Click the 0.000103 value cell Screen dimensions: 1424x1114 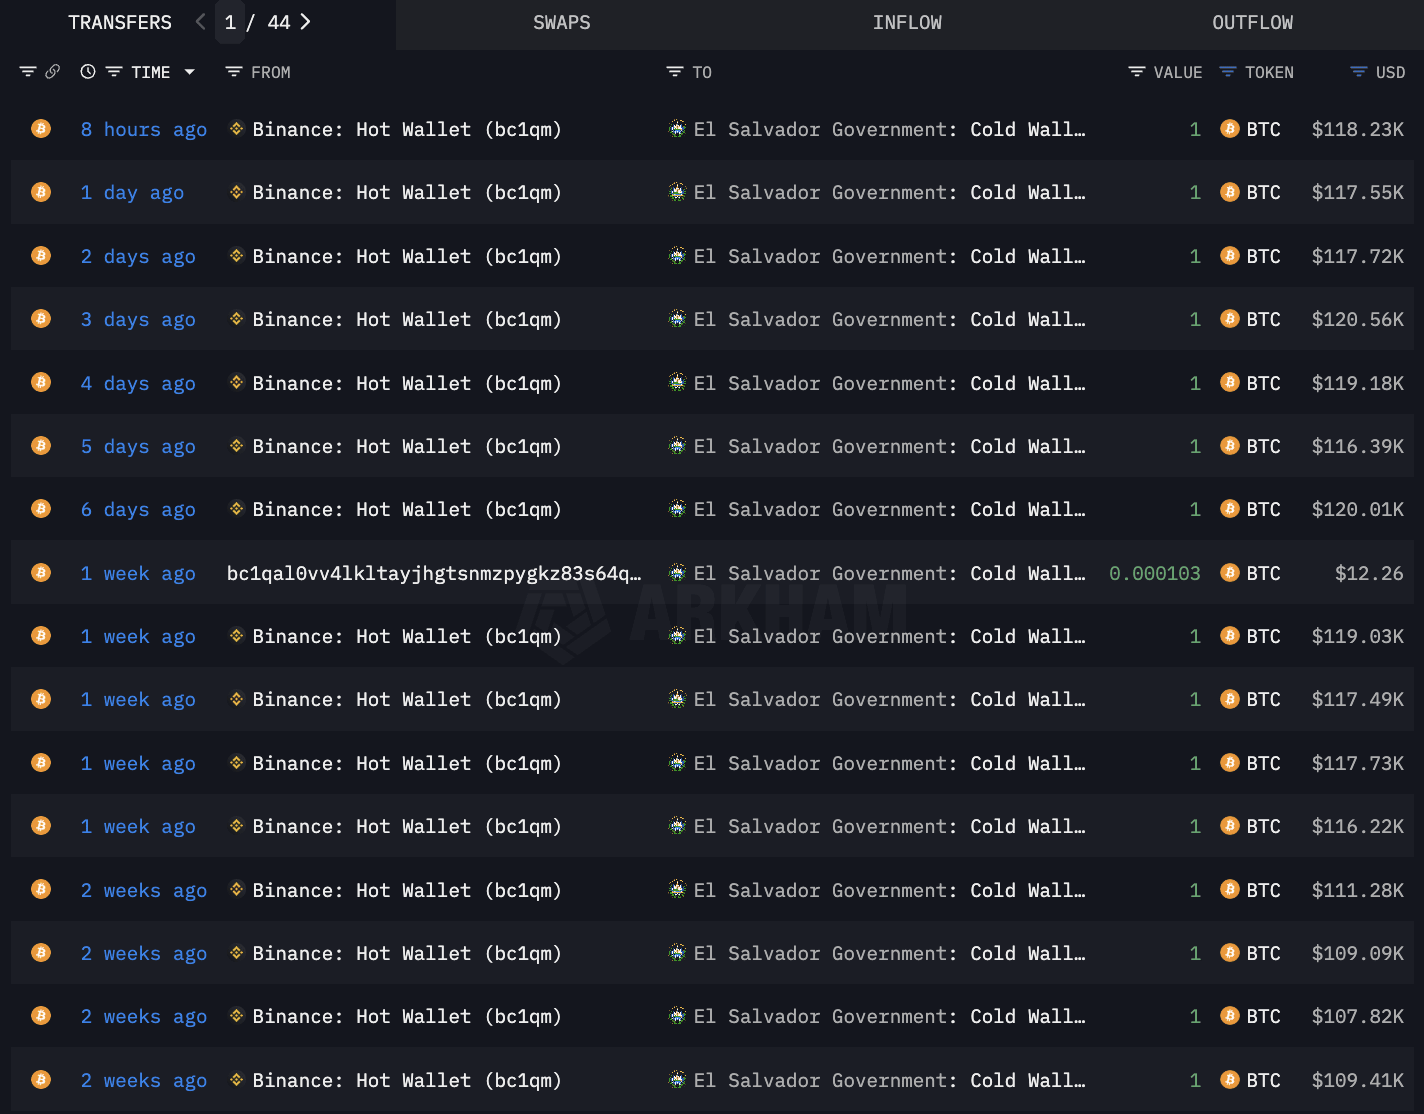point(1155,573)
